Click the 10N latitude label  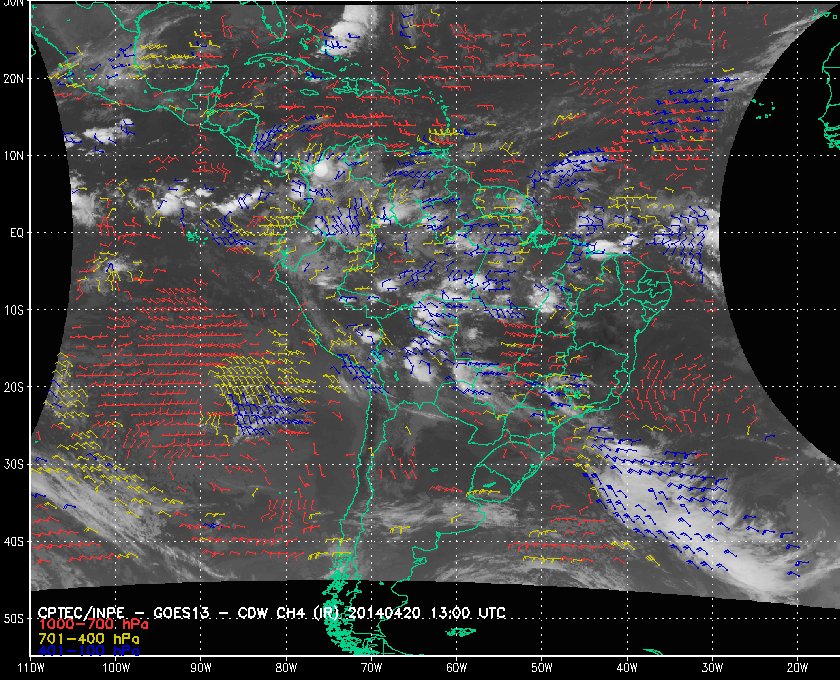coord(14,156)
